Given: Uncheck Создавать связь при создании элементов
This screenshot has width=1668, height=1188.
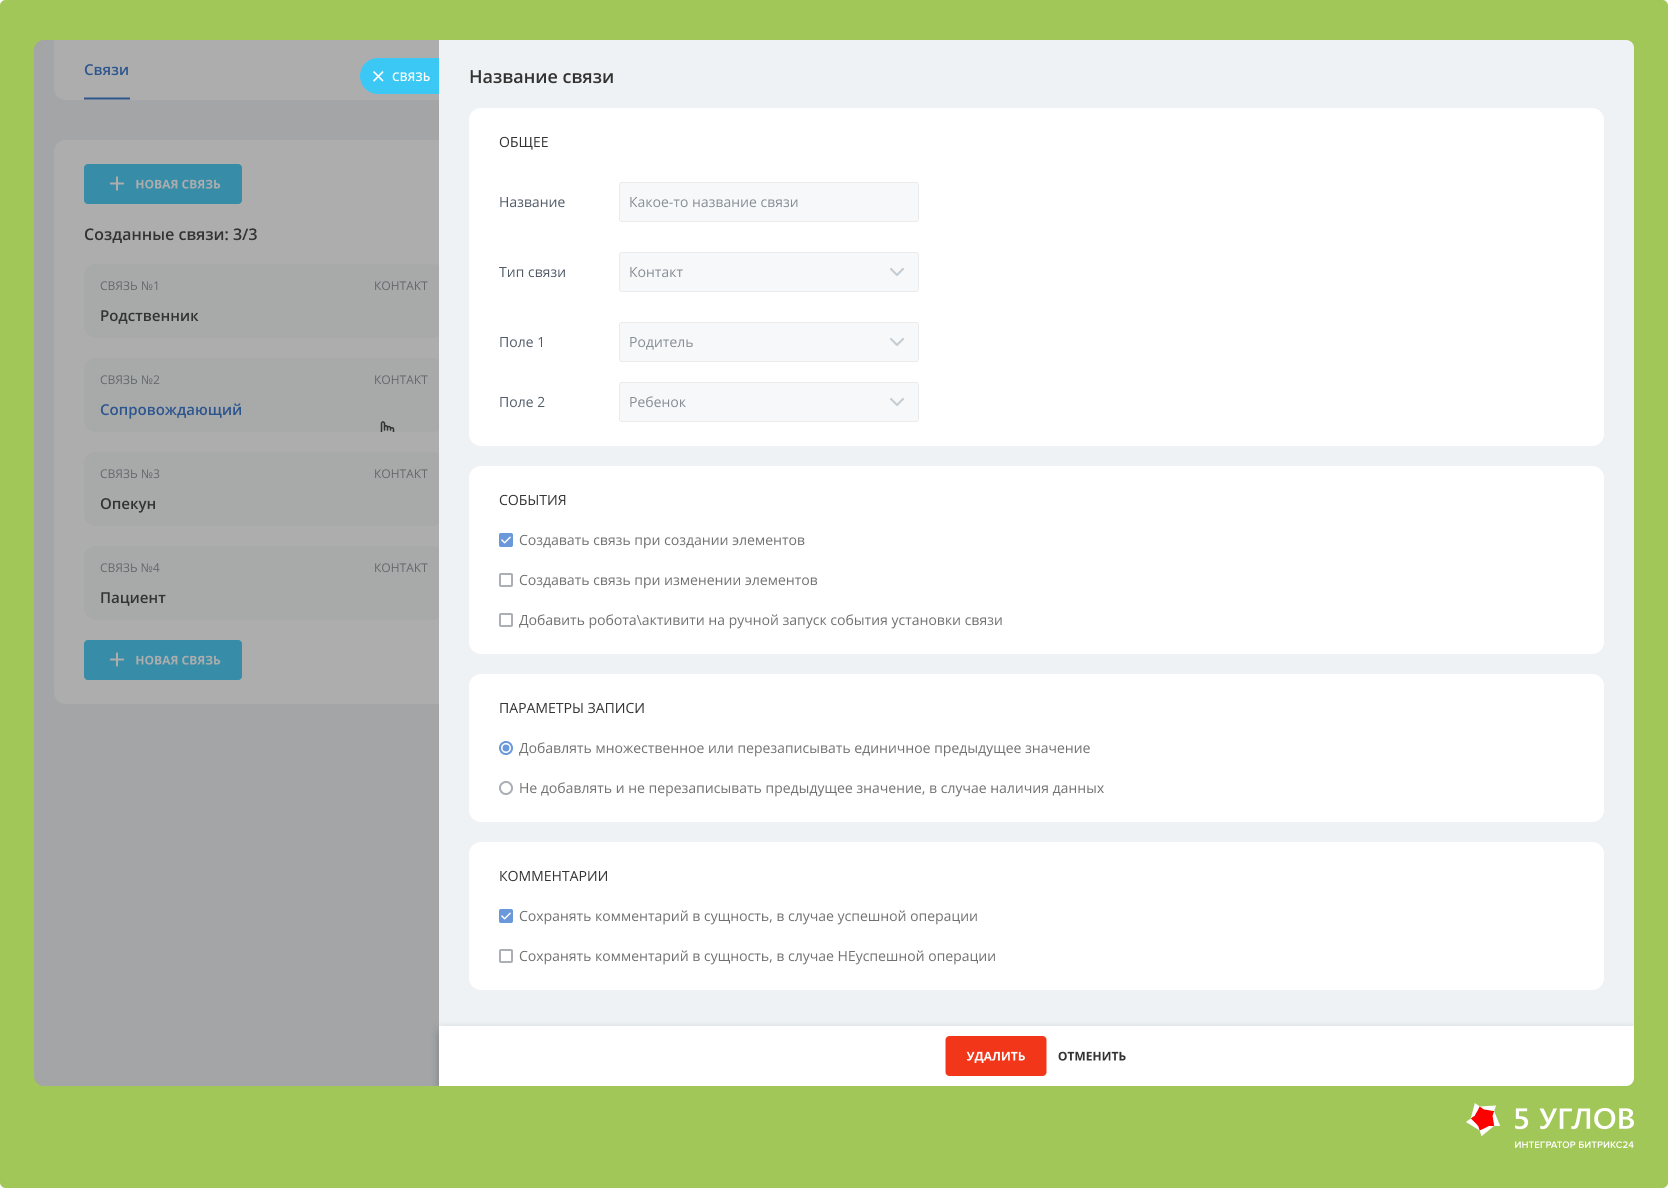Looking at the screenshot, I should click(x=506, y=540).
